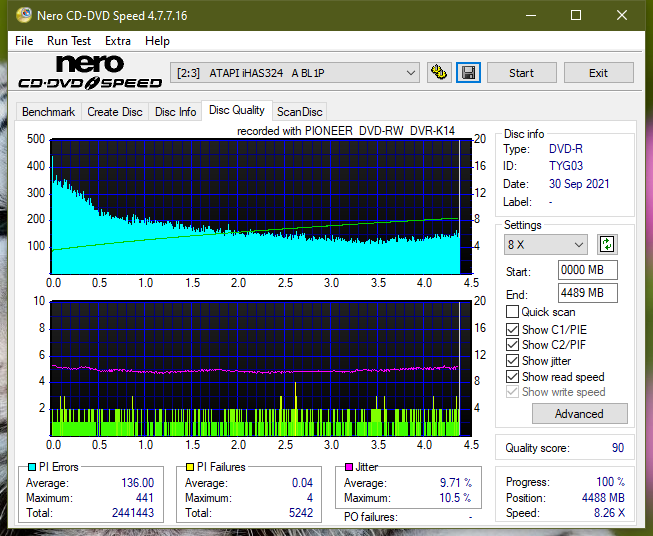Click the Speed 8.26 X value
The image size is (653, 536).
pyautogui.click(x=609, y=513)
